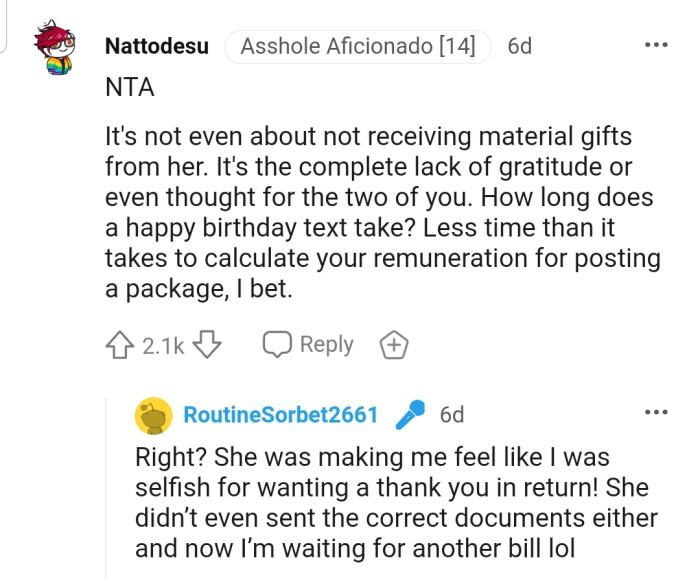Click the award plus icon

click(395, 346)
